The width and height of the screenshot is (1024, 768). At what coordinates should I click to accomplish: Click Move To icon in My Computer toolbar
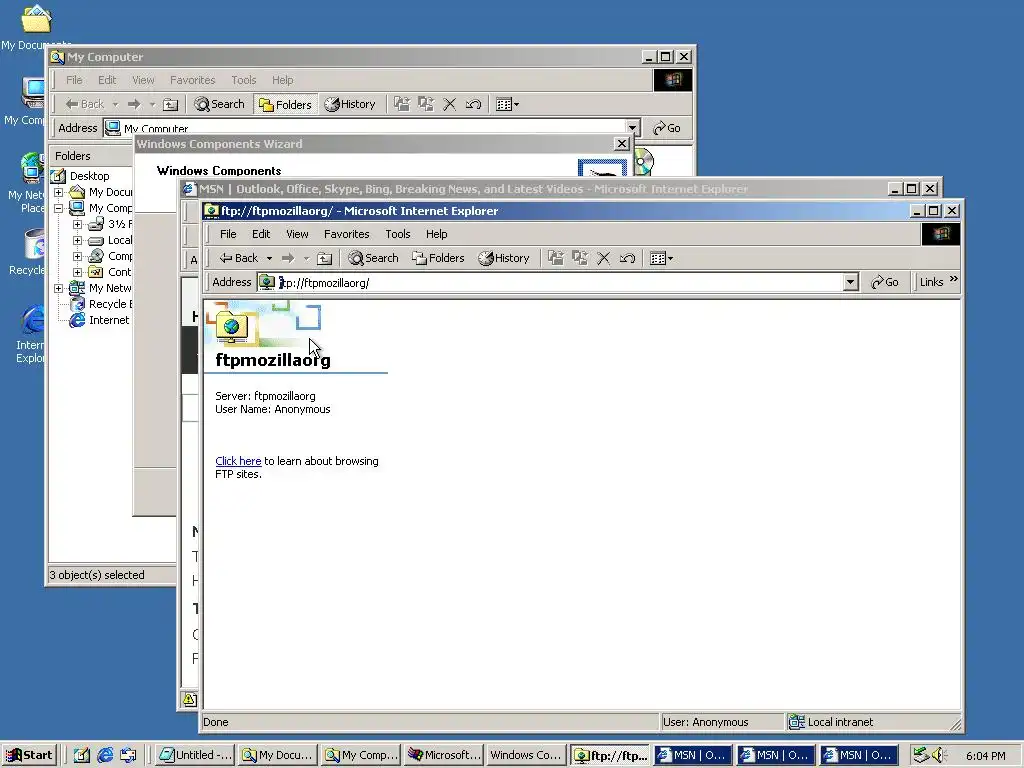tap(402, 104)
